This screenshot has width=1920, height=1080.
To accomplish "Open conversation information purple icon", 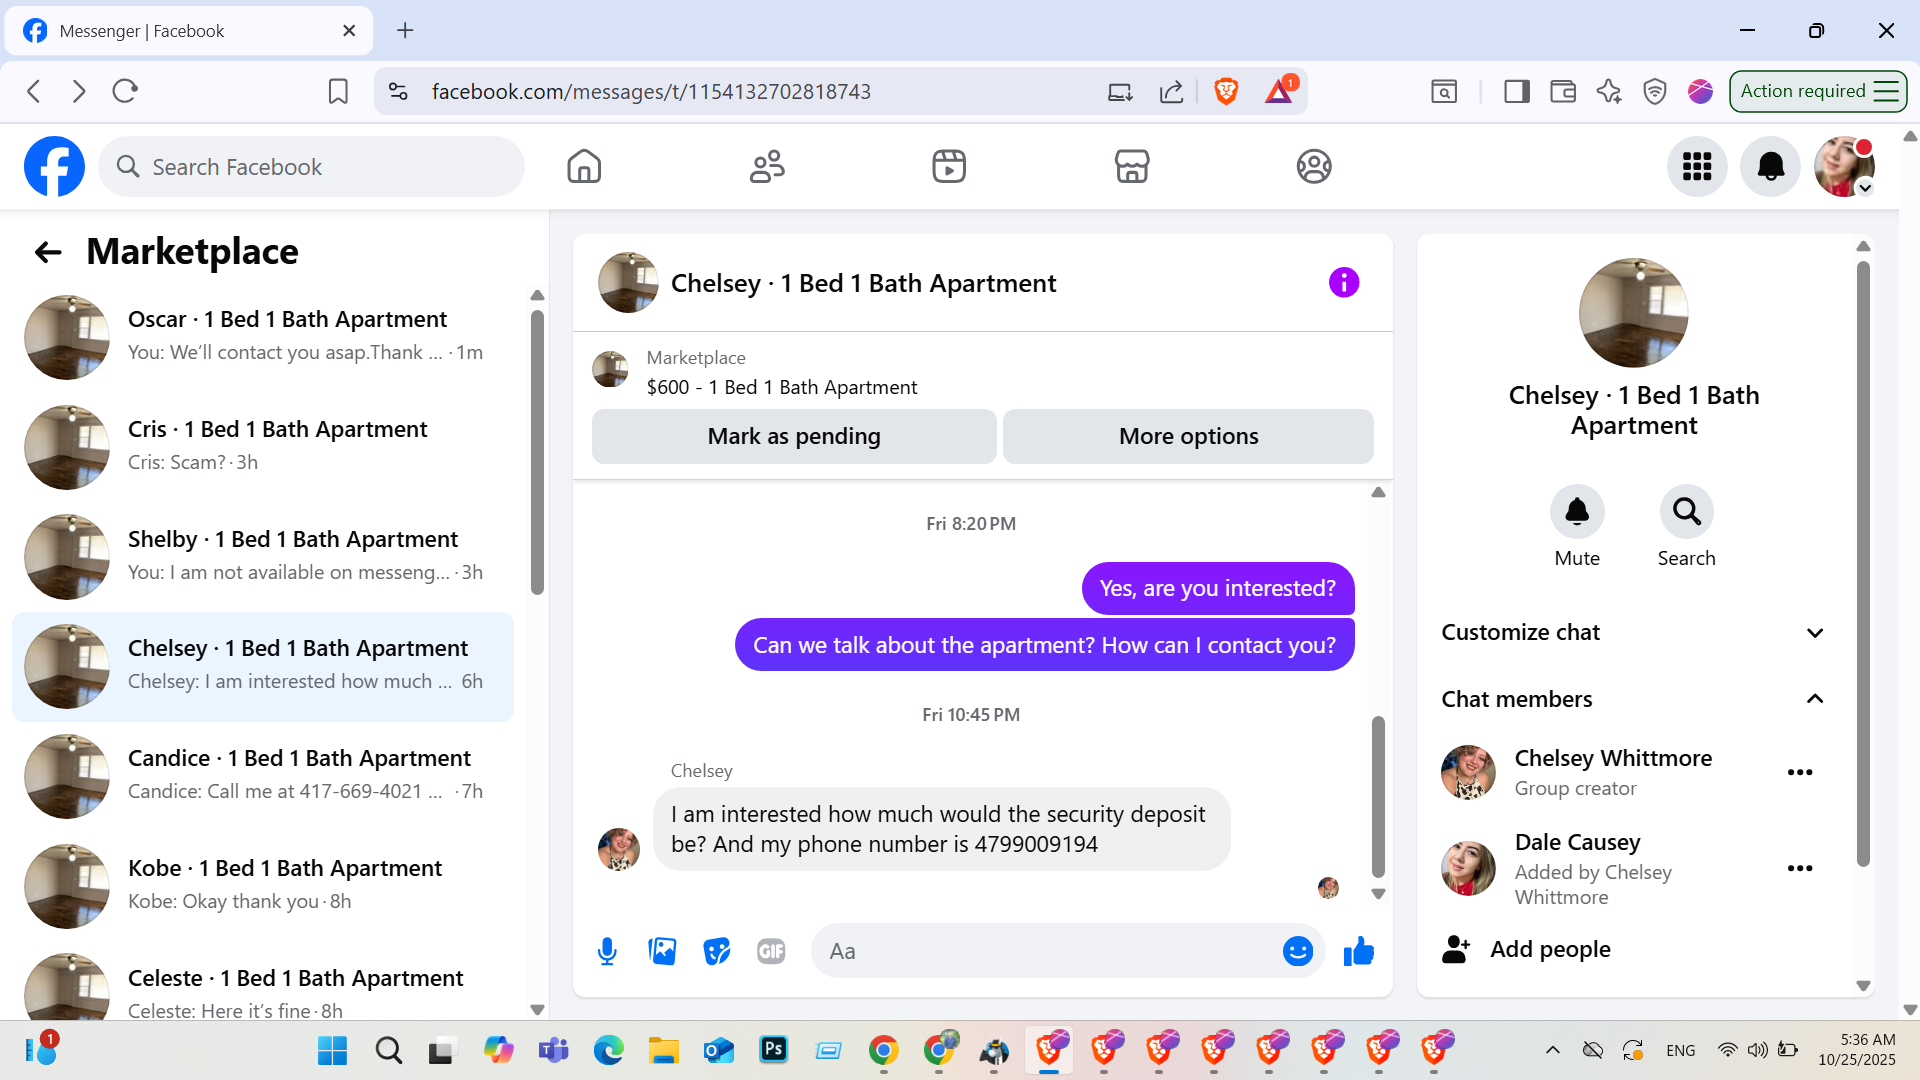I will pyautogui.click(x=1344, y=283).
